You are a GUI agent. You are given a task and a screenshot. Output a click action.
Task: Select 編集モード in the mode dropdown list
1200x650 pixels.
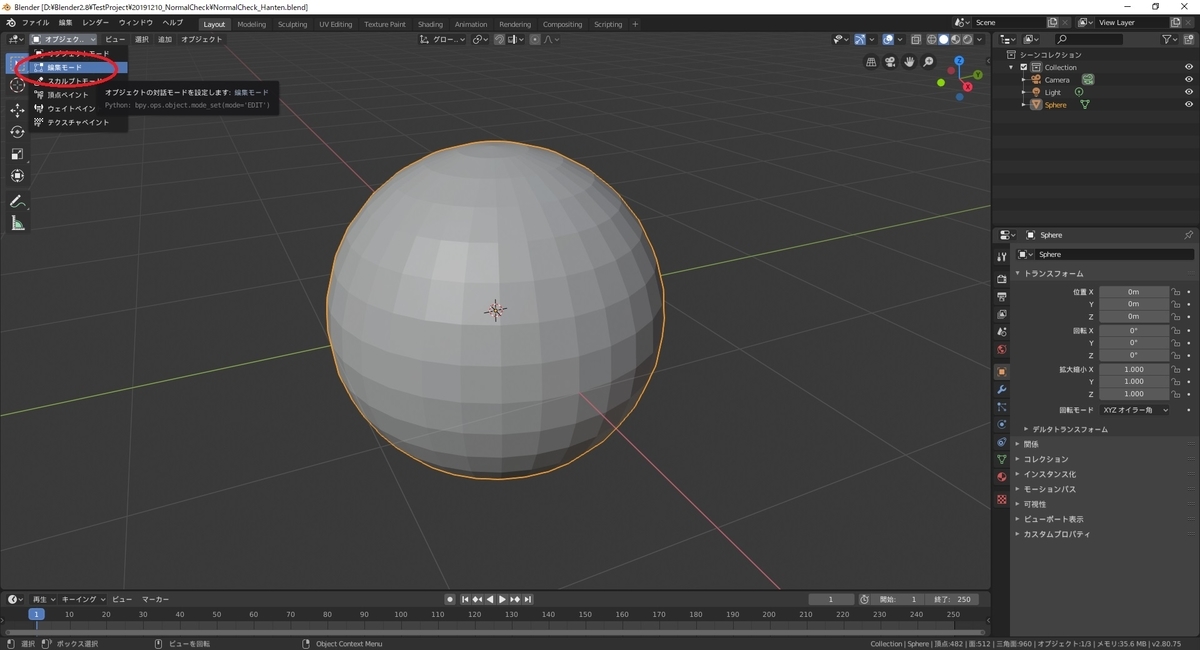(x=79, y=67)
